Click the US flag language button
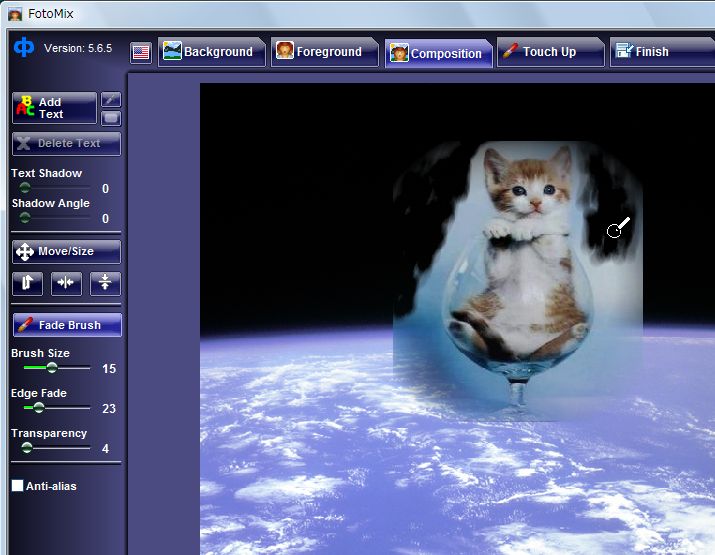Image resolution: width=715 pixels, height=555 pixels. [x=140, y=53]
